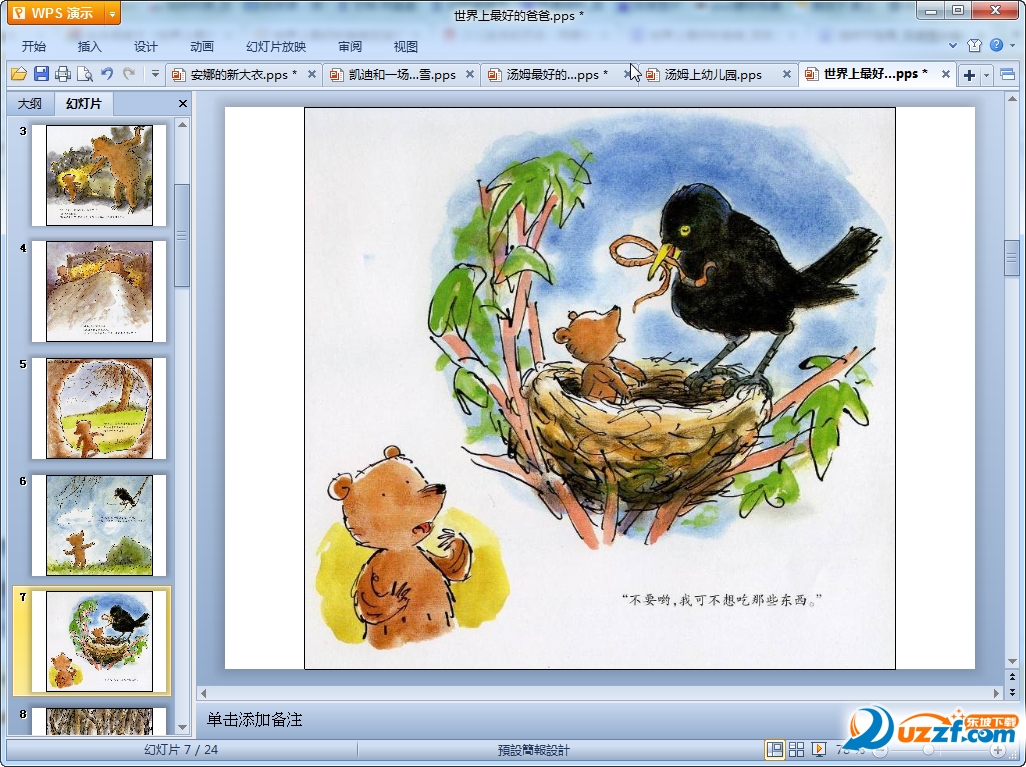
Task: Save the presentation with the floppy disk icon
Action: point(41,74)
